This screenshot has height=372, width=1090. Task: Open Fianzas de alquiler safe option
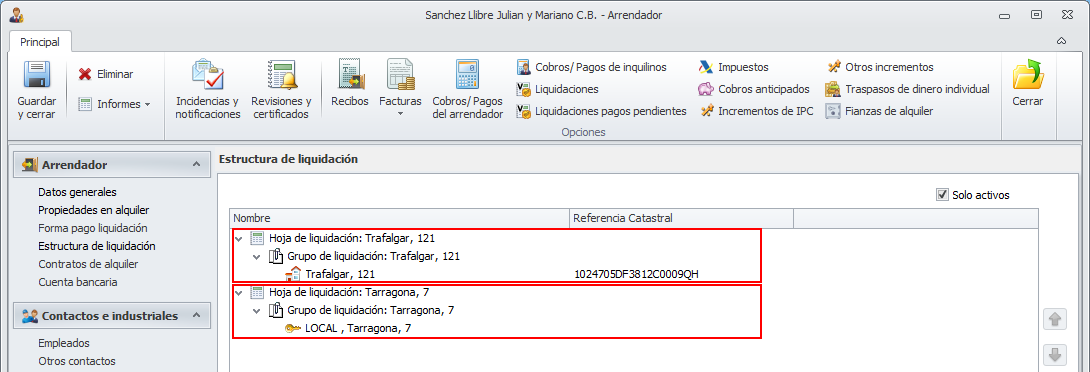coord(879,111)
